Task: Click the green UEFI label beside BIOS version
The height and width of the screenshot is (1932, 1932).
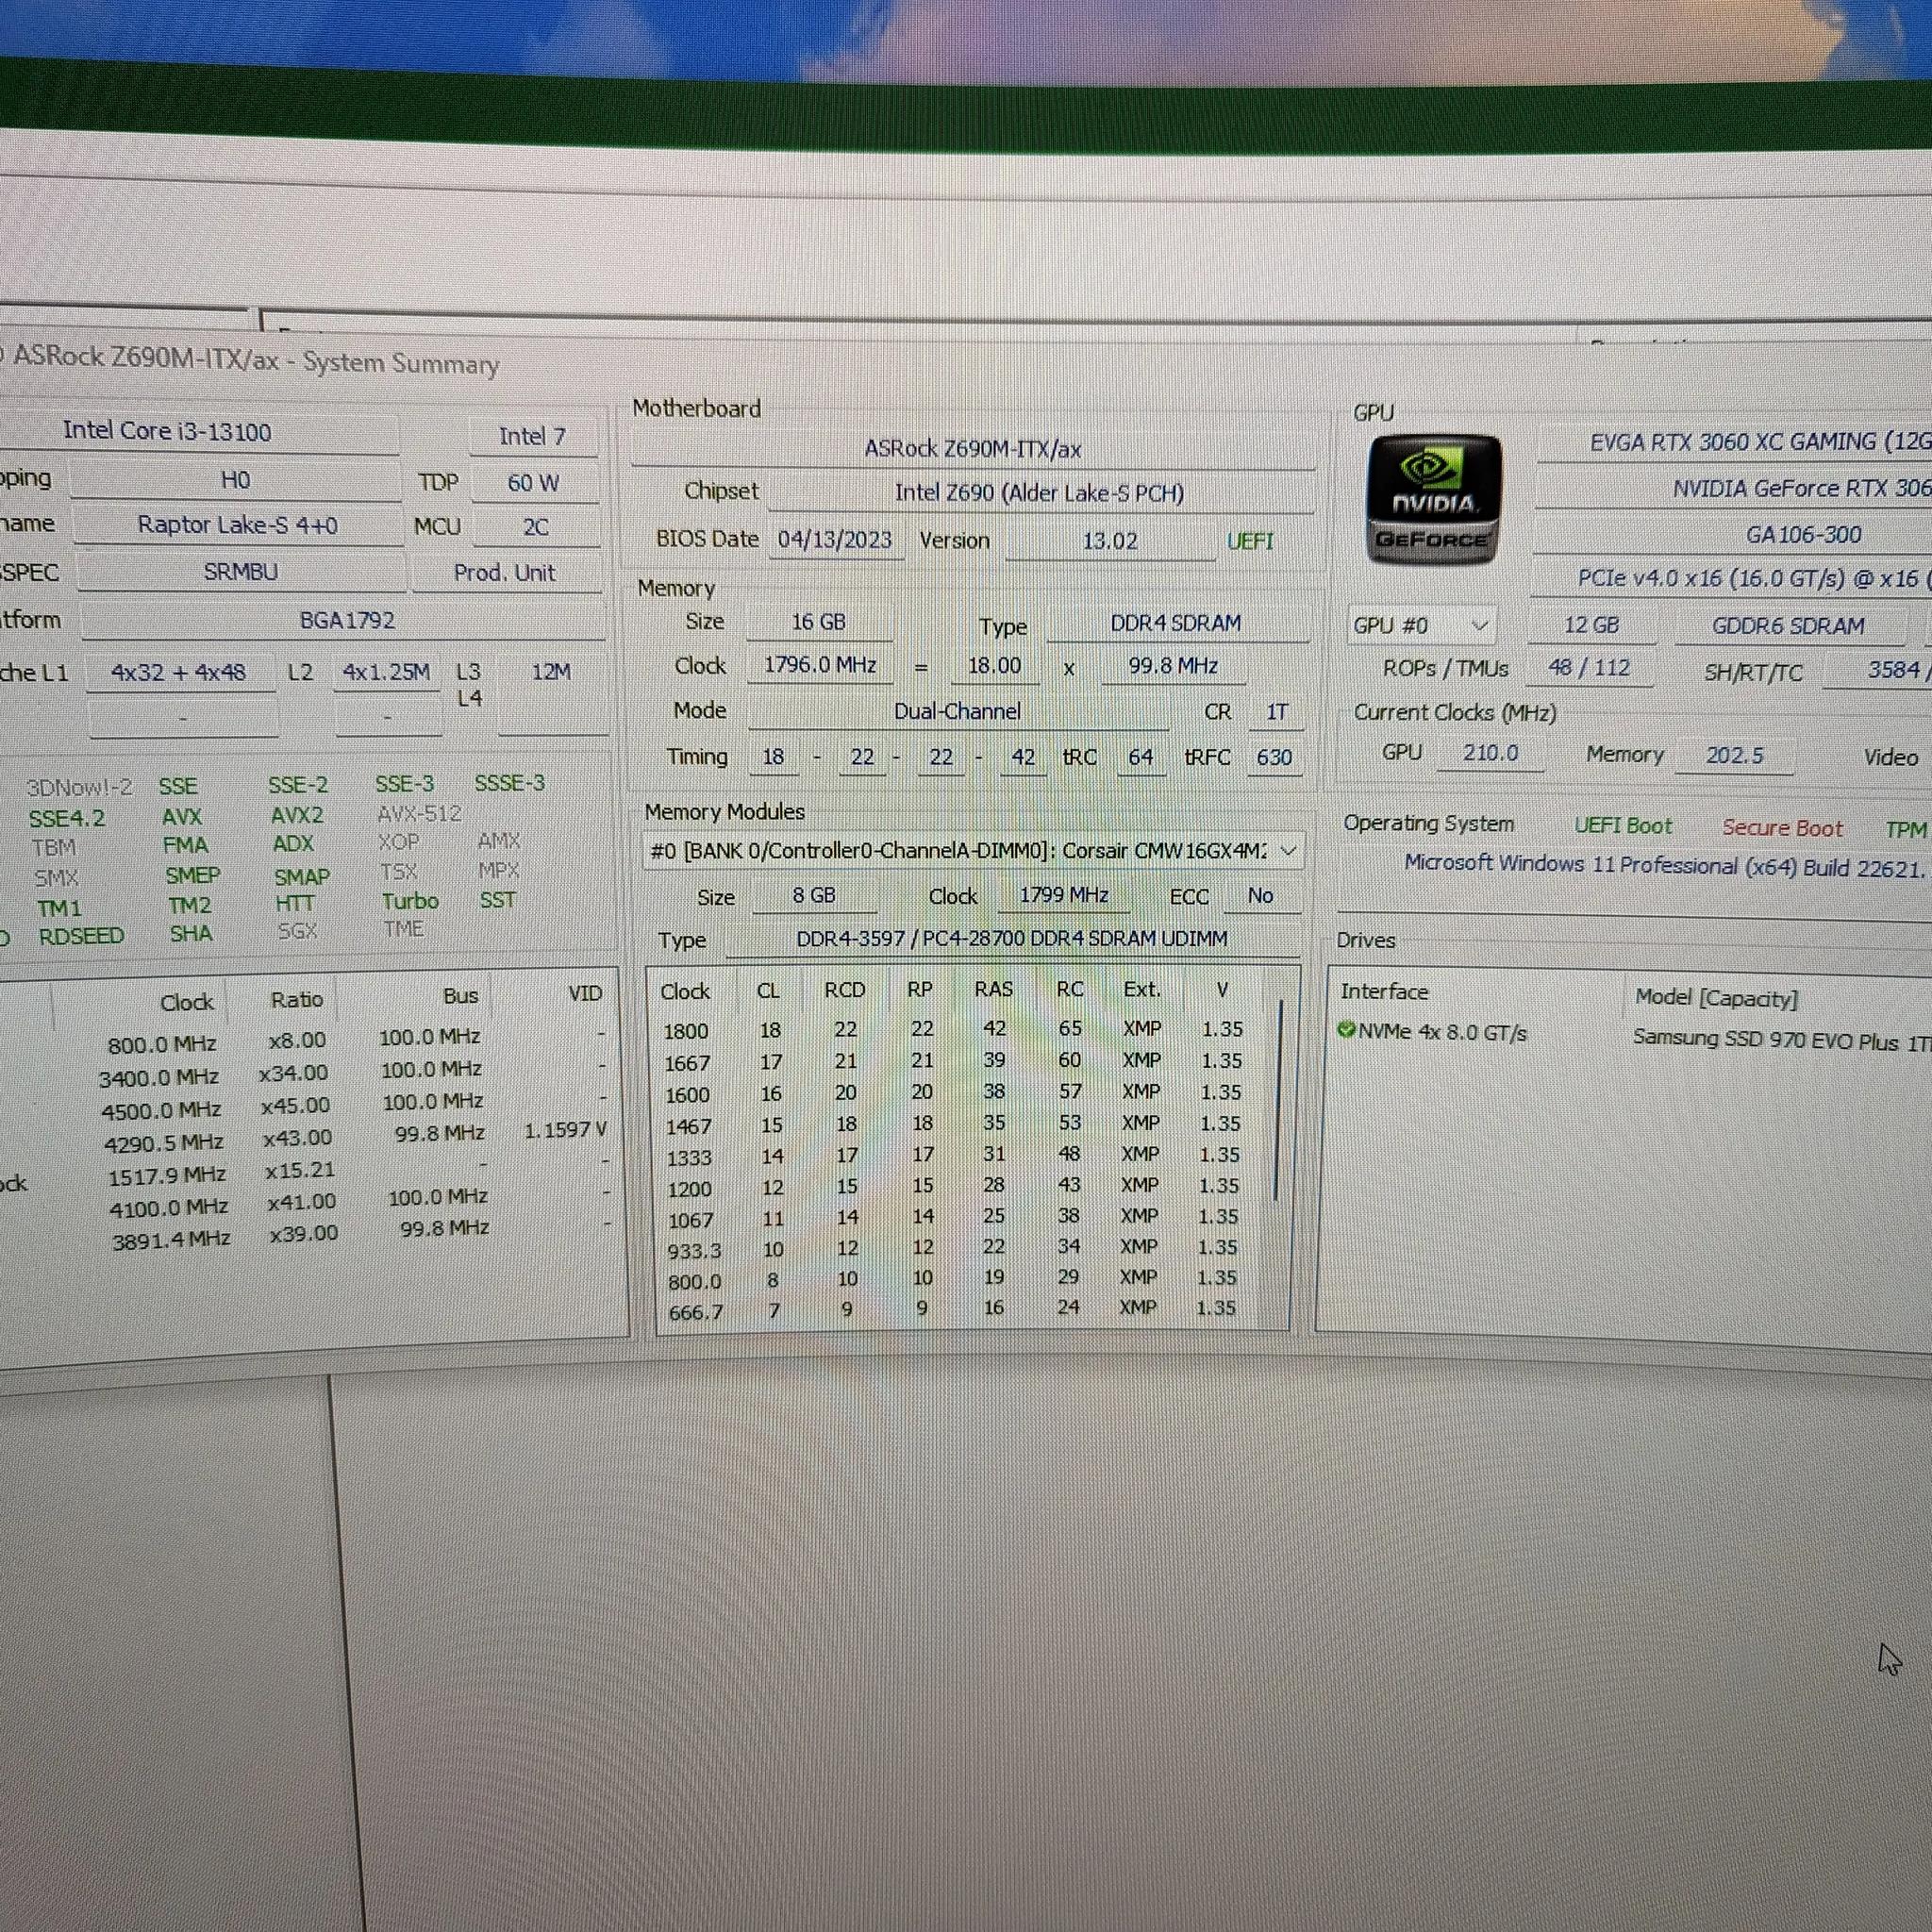Action: click(1250, 541)
